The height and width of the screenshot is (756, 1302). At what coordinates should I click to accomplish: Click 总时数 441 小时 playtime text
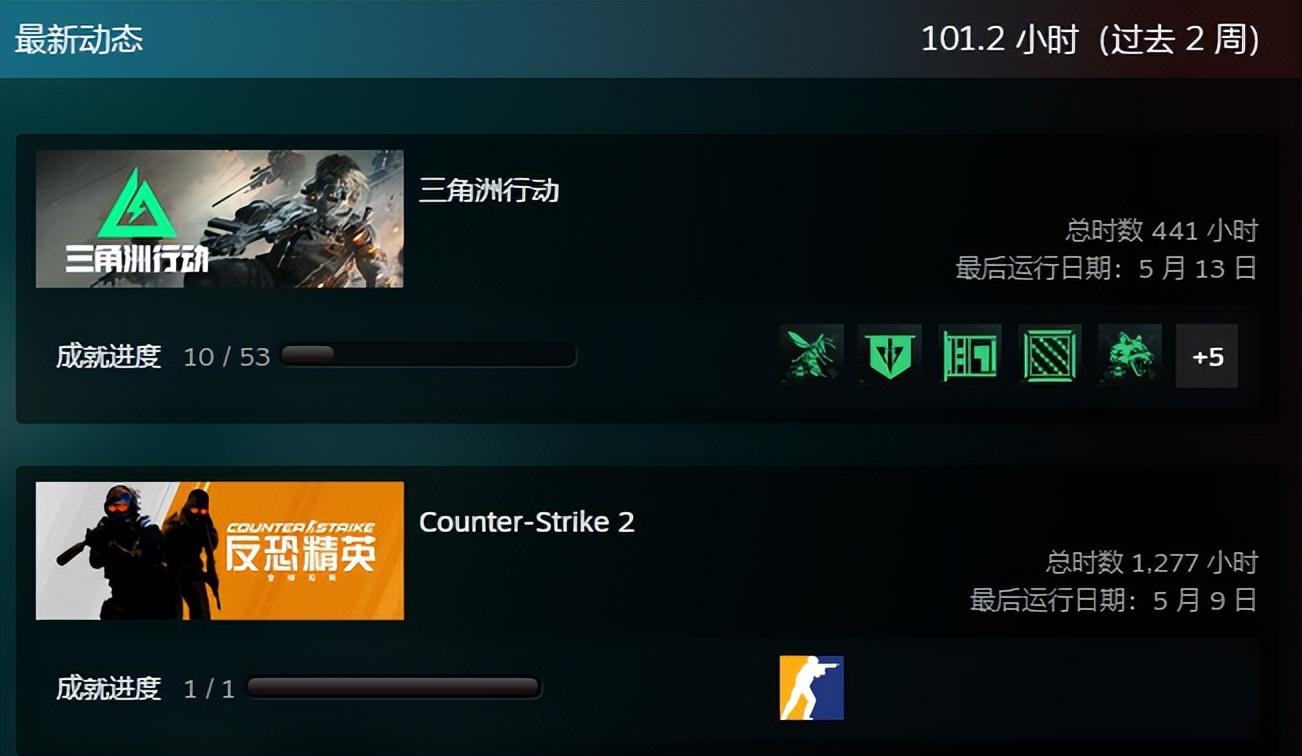1161,231
